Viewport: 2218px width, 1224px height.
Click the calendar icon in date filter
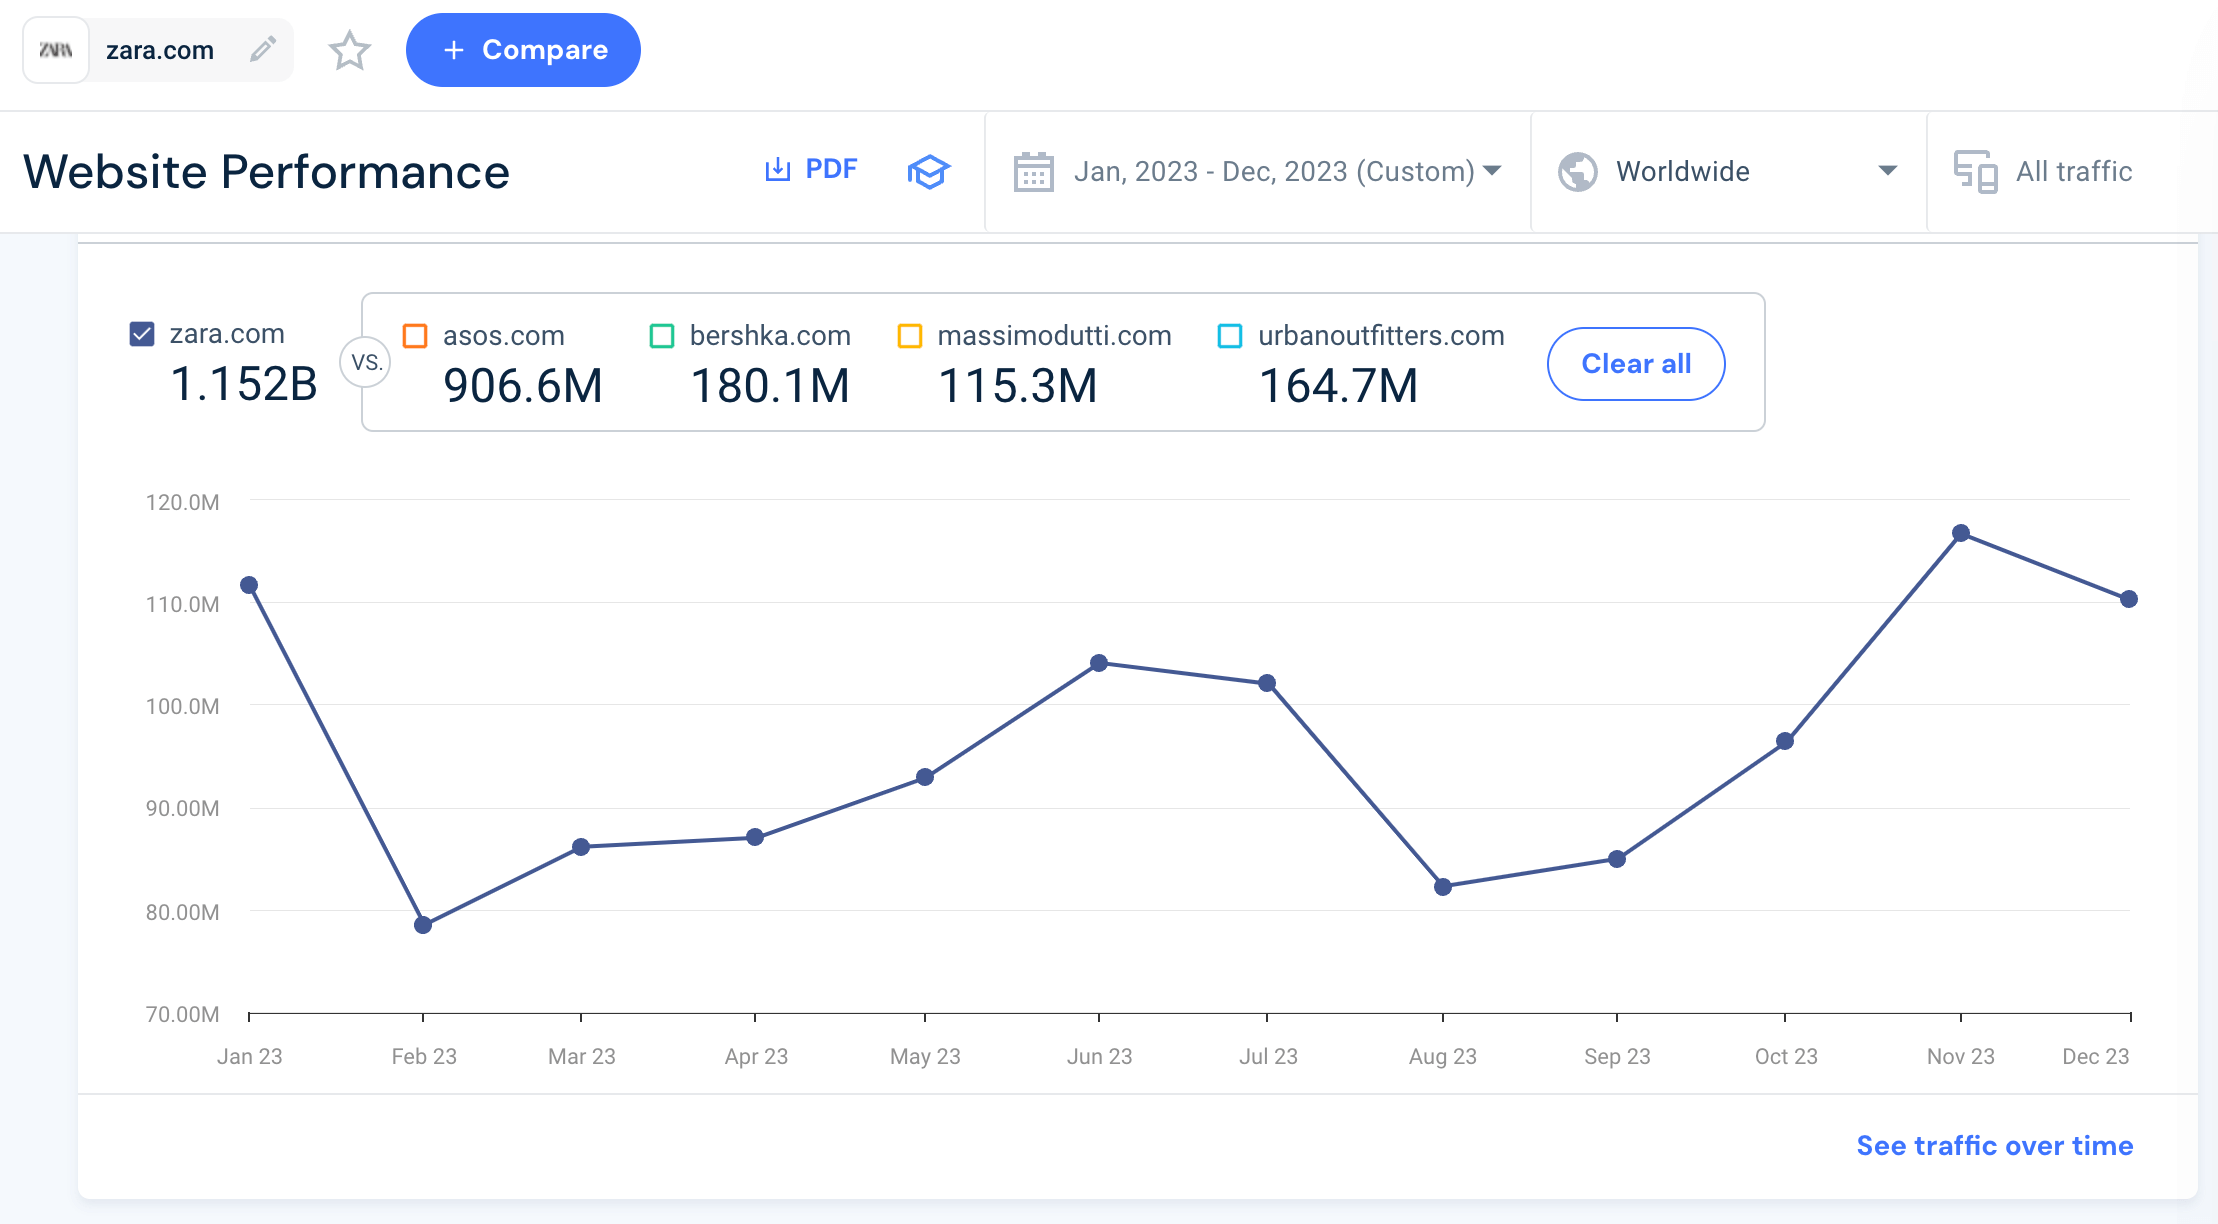click(x=1033, y=172)
